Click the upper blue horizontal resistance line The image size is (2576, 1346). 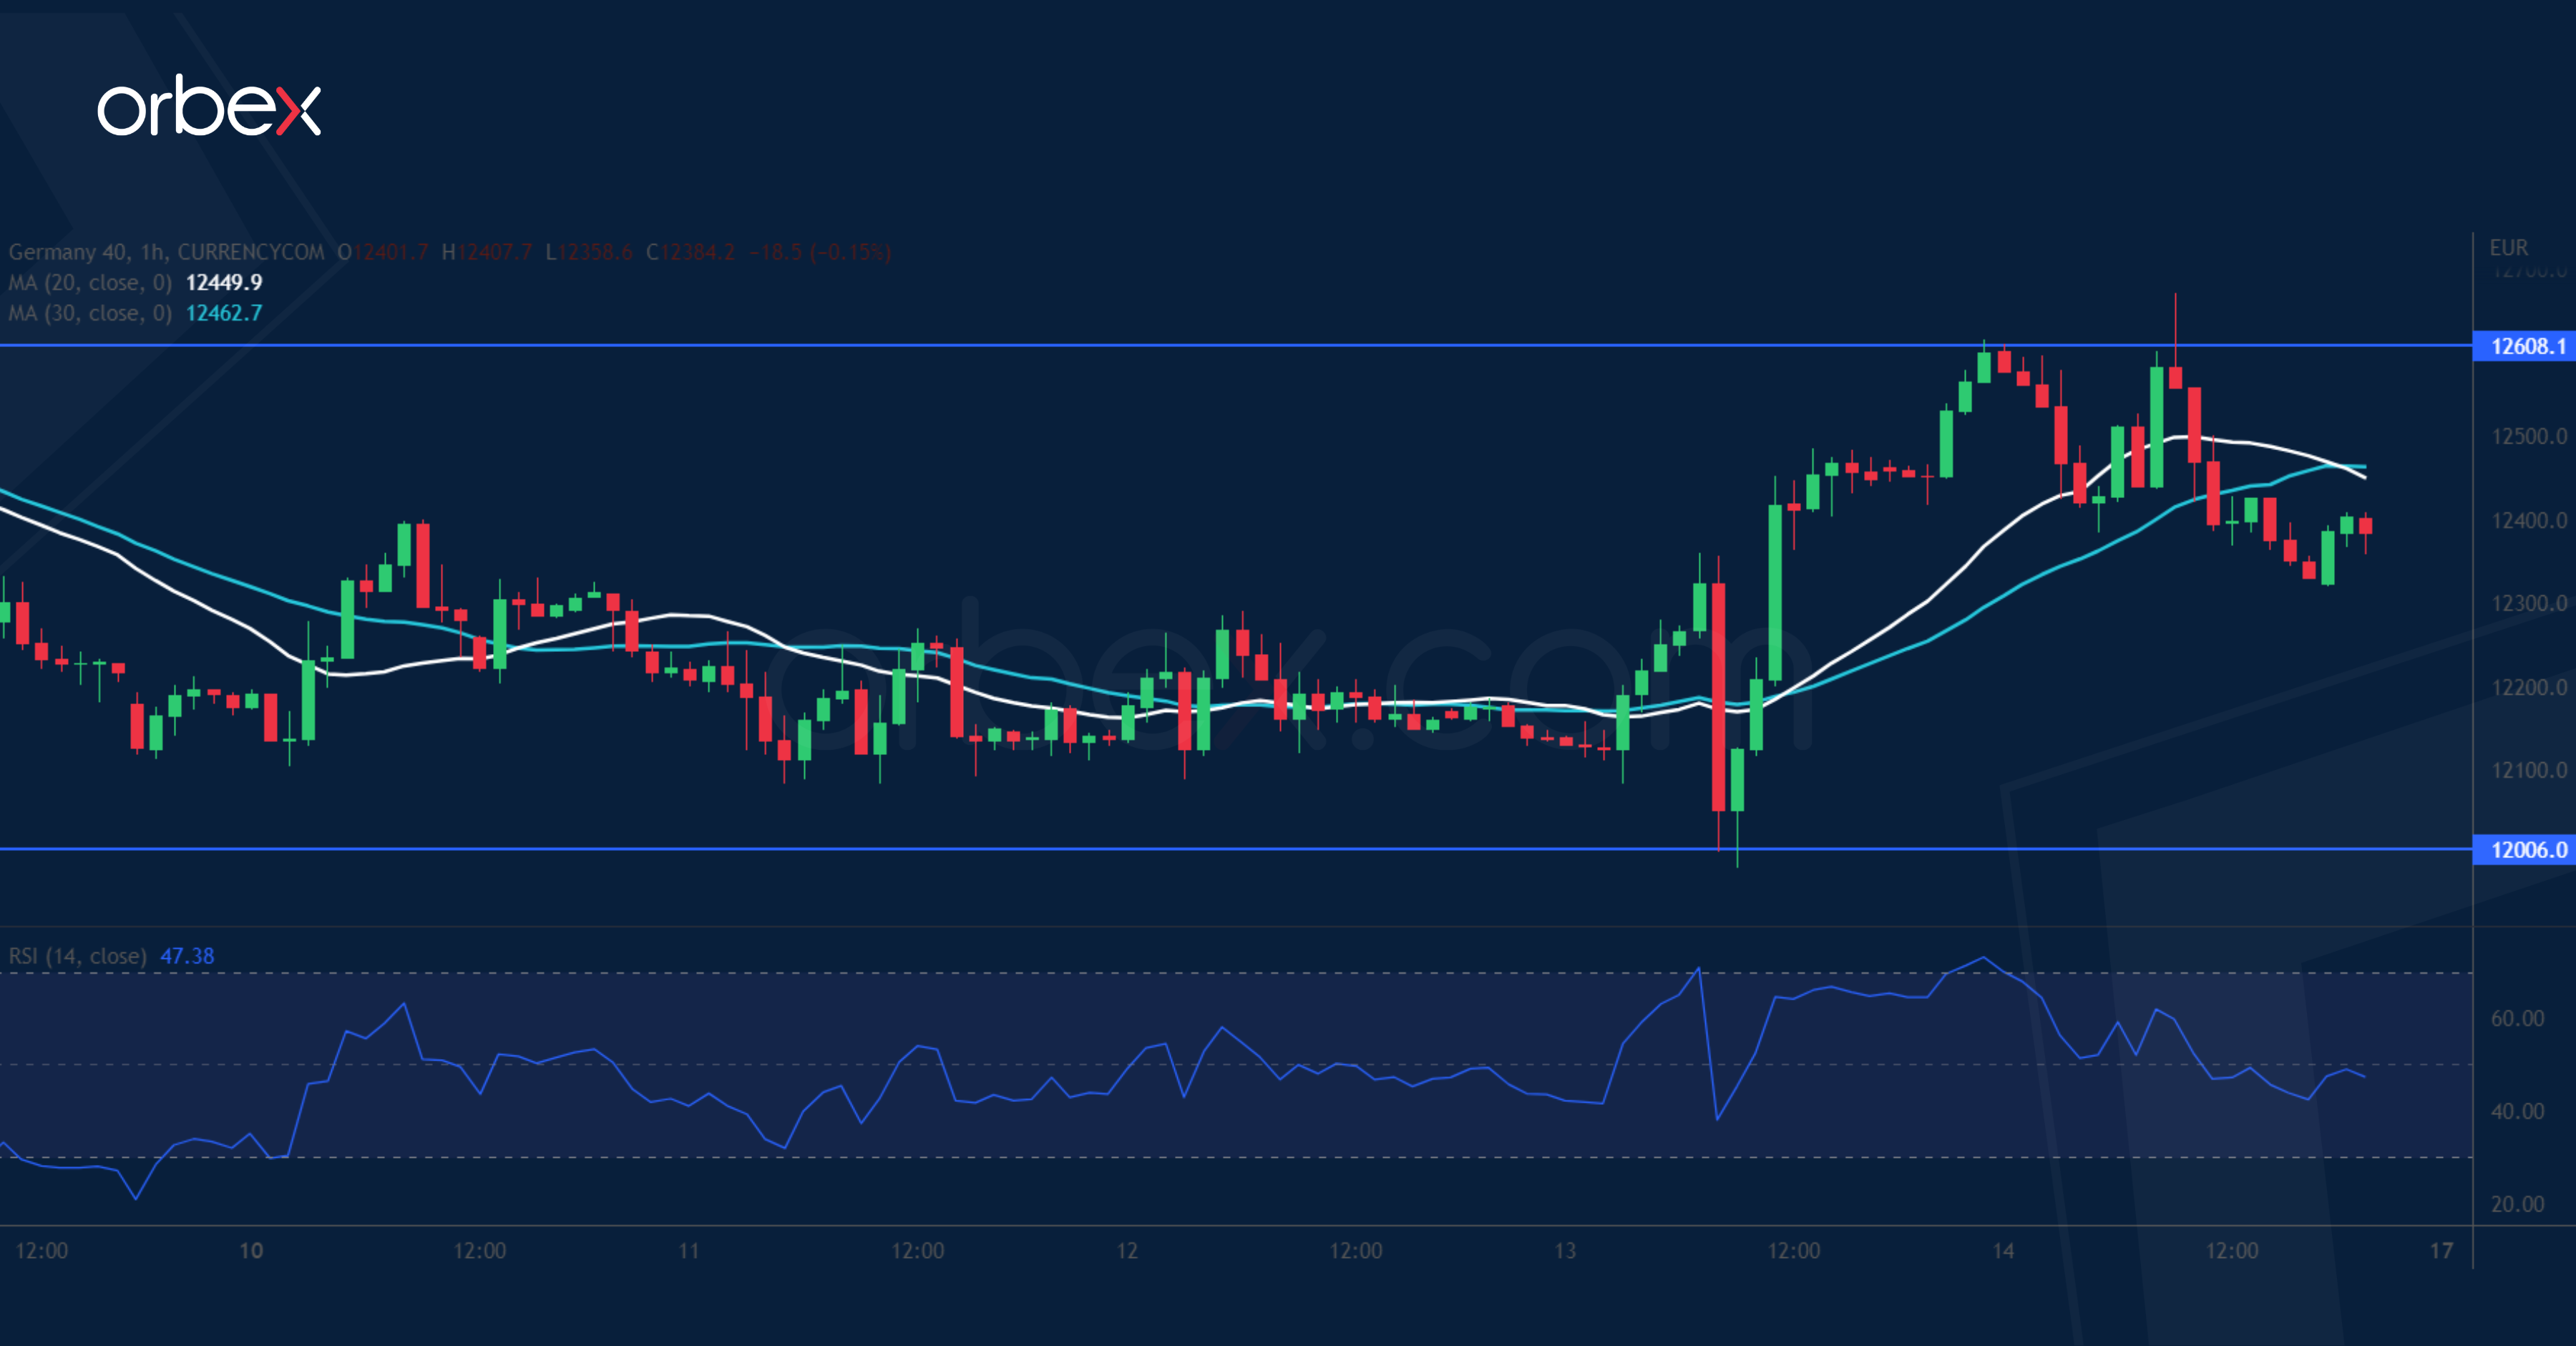(1000, 345)
